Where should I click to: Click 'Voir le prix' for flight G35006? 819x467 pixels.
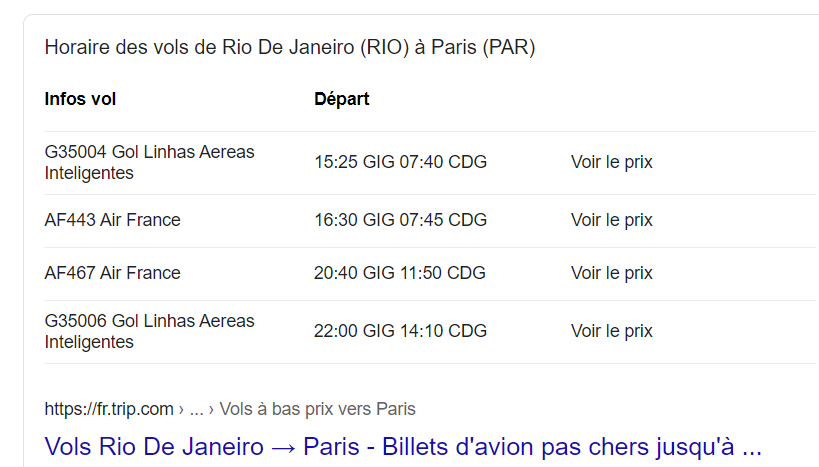pyautogui.click(x=611, y=331)
